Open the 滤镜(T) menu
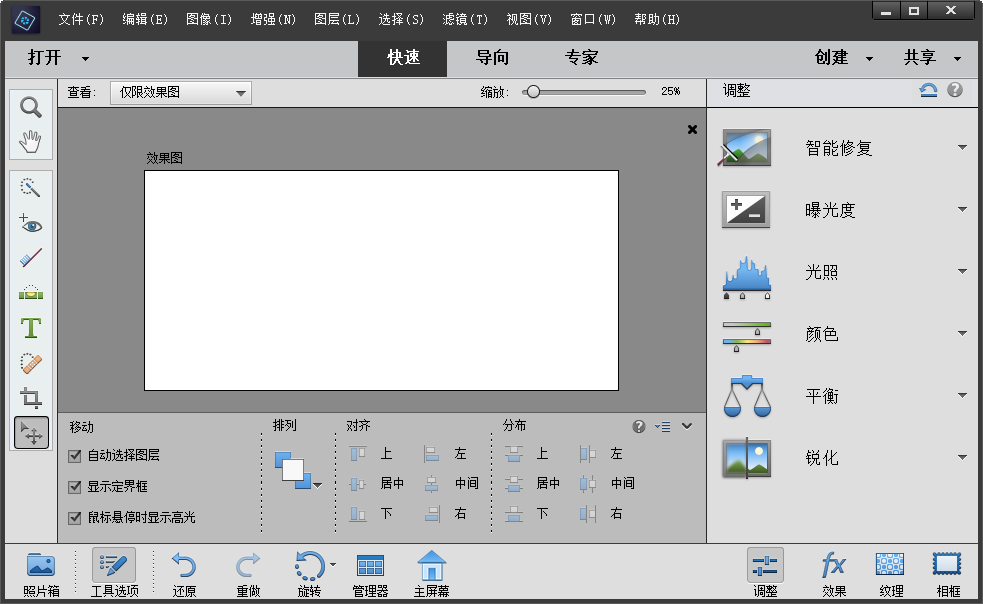The width and height of the screenshot is (983, 604). [465, 19]
